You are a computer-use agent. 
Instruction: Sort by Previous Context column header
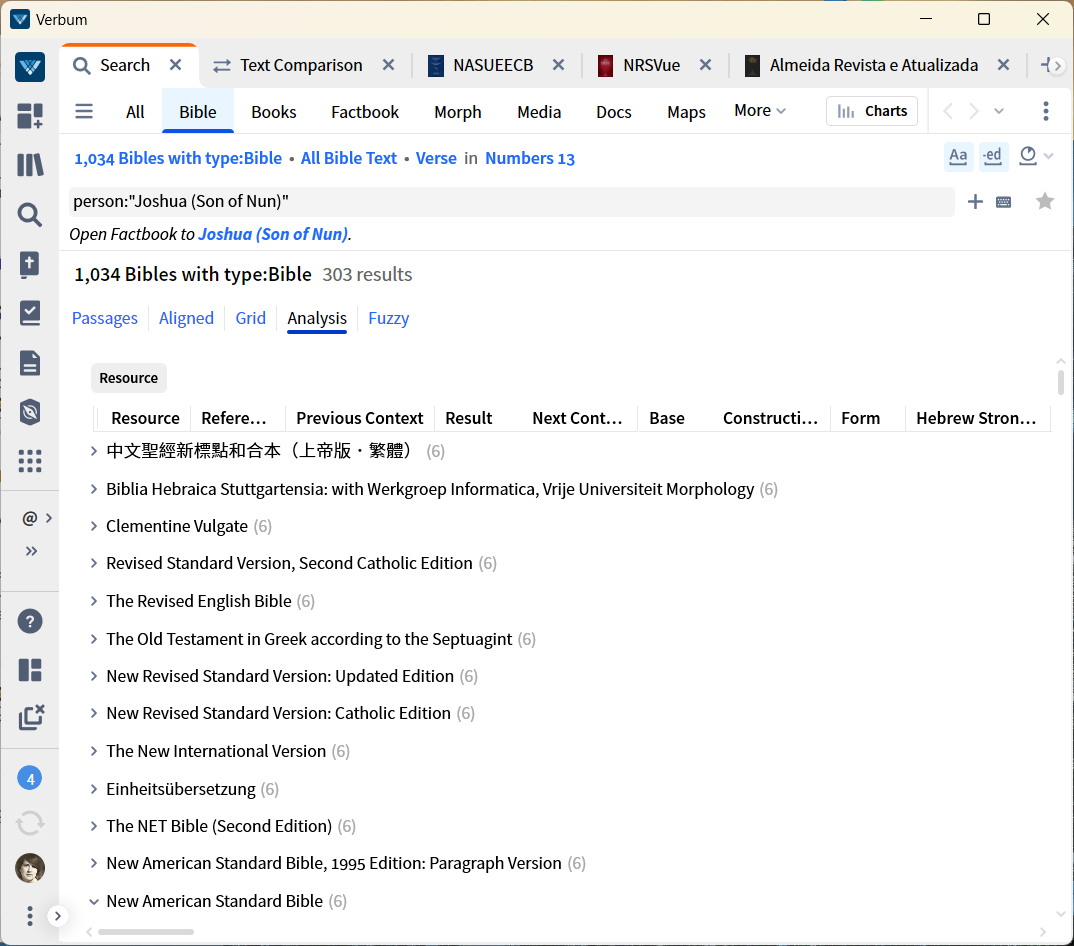pyautogui.click(x=360, y=418)
